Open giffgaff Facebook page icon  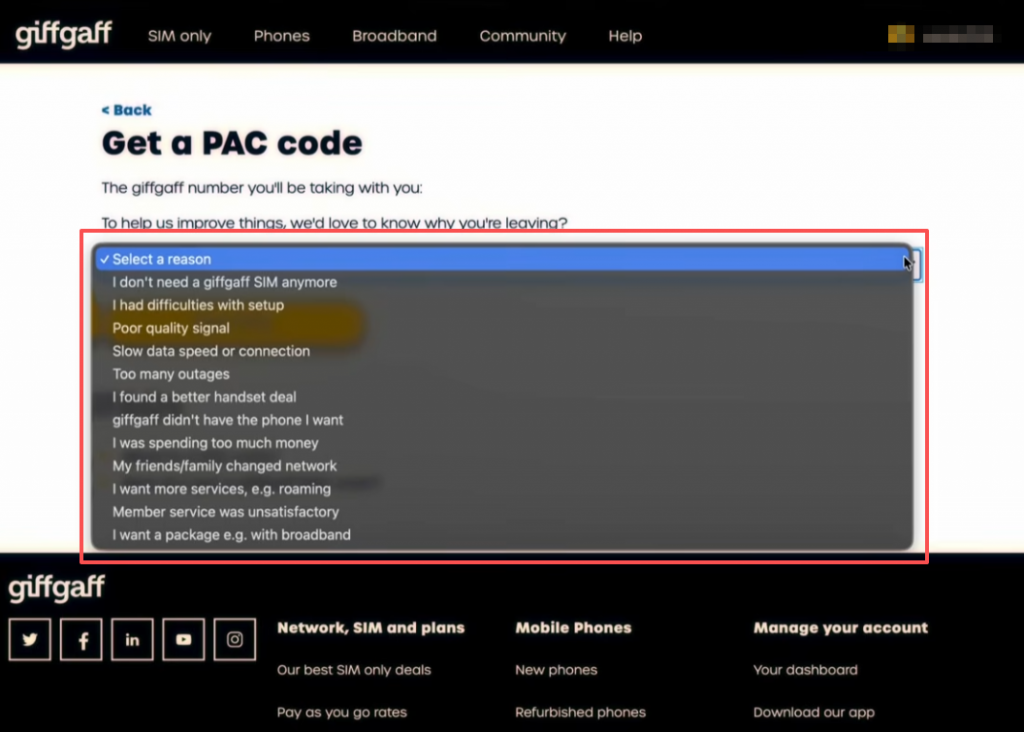click(81, 639)
